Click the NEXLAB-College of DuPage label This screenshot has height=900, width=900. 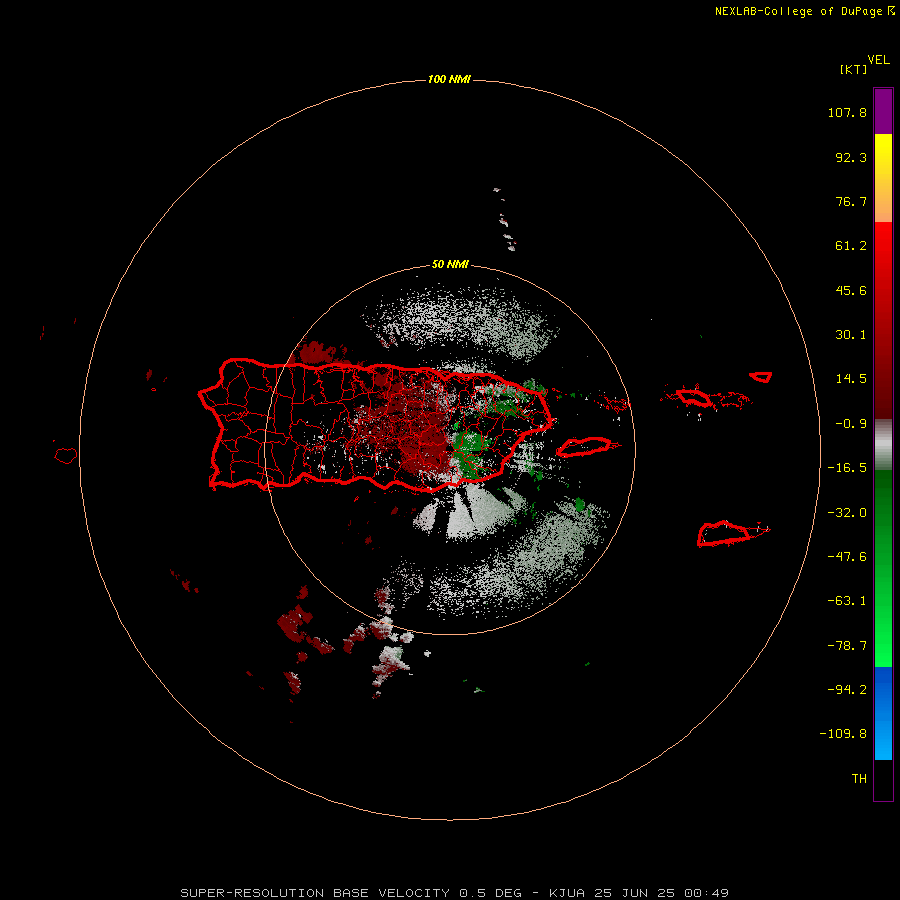pyautogui.click(x=804, y=11)
